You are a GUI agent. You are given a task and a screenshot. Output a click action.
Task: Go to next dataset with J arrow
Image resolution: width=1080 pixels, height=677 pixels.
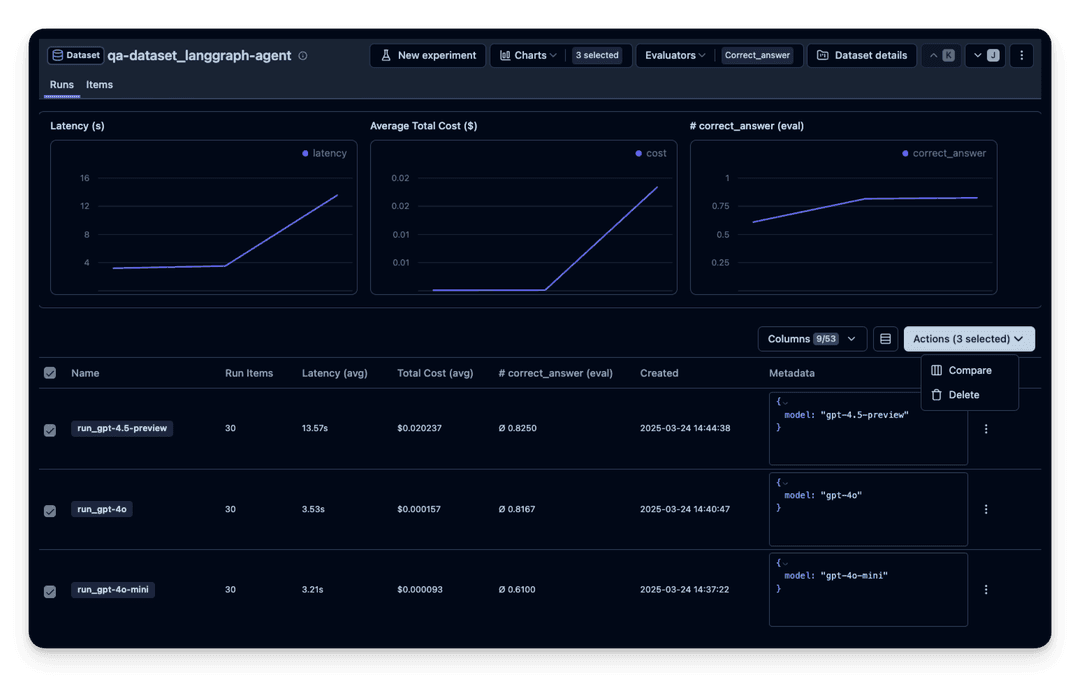point(985,55)
